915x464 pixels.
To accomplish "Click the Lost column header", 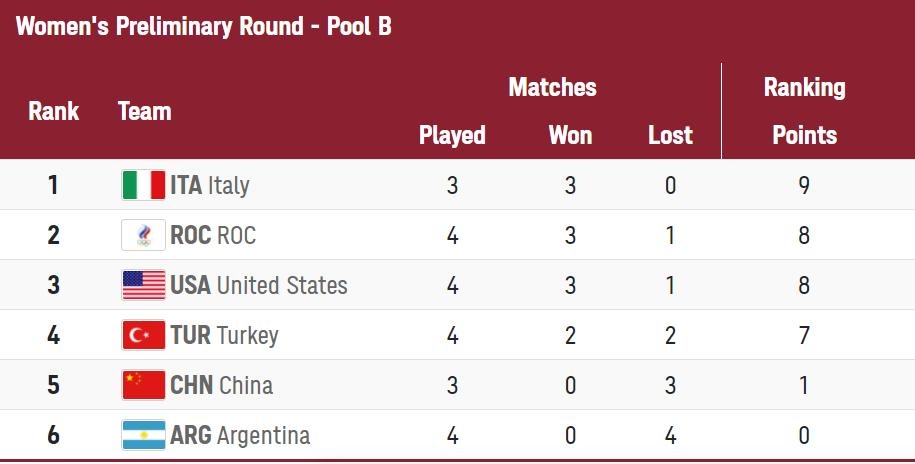I will tap(670, 135).
